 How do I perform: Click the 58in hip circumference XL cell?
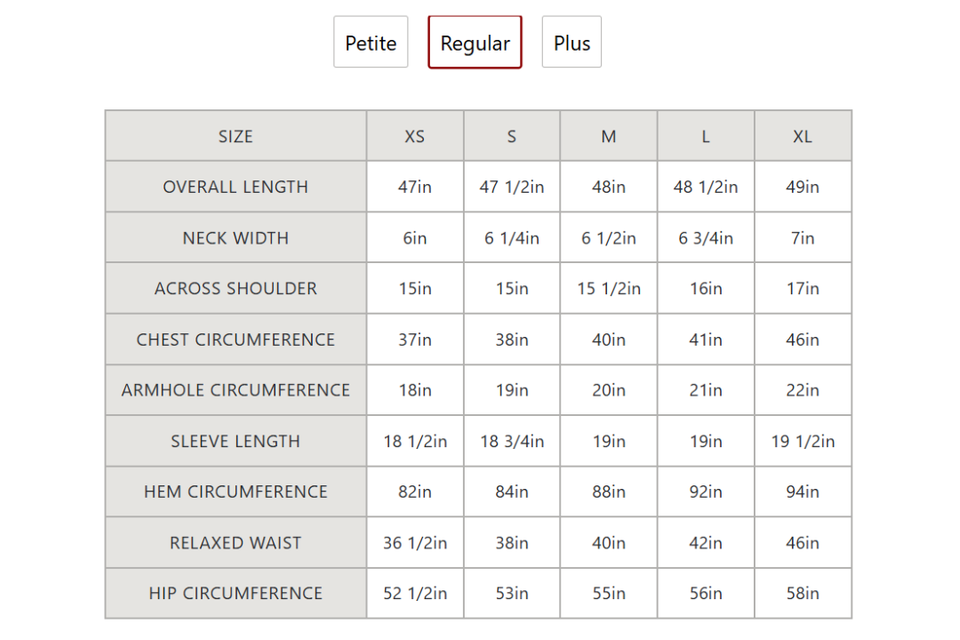point(803,593)
